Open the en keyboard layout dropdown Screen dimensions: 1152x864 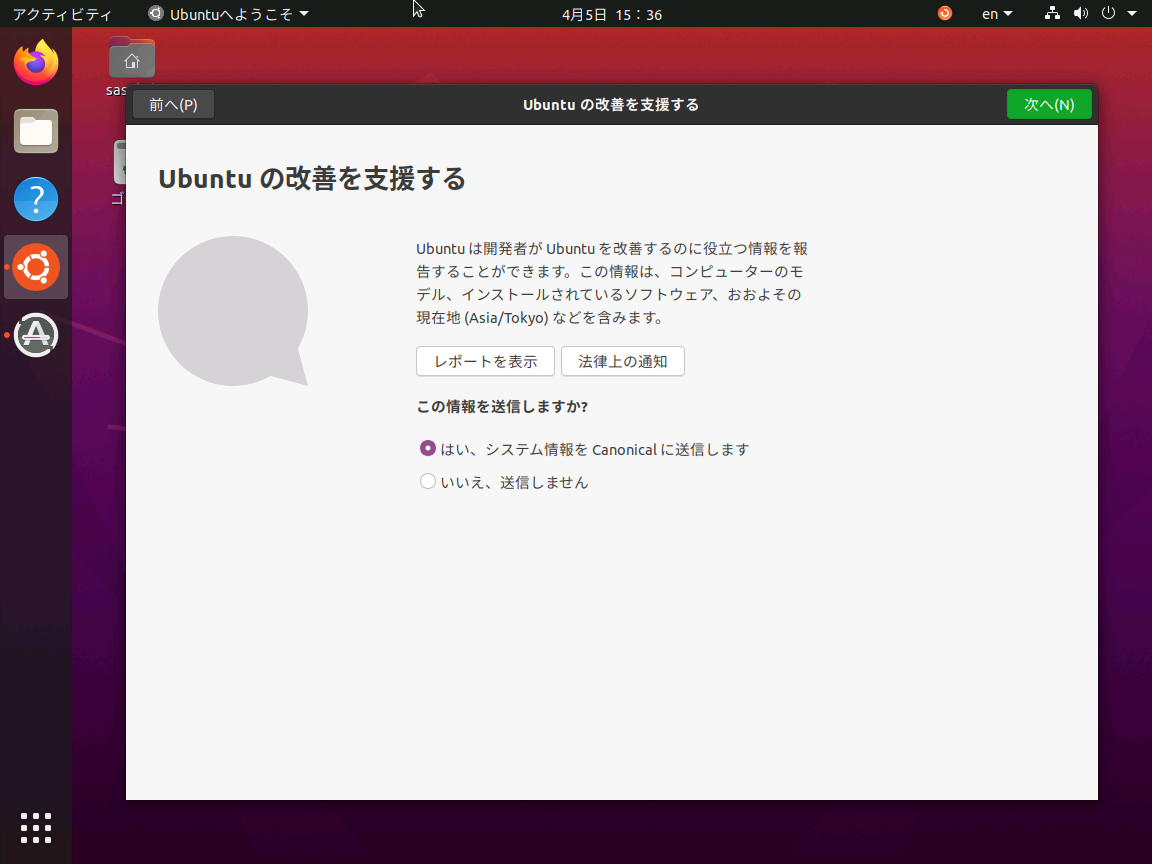(996, 14)
